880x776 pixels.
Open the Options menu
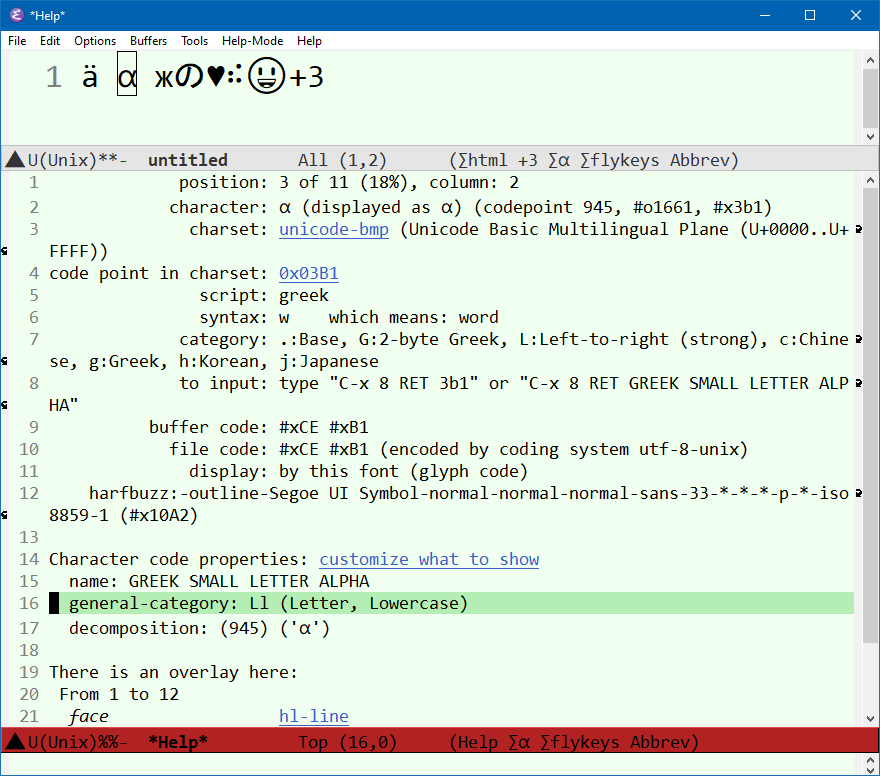pyautogui.click(x=95, y=41)
